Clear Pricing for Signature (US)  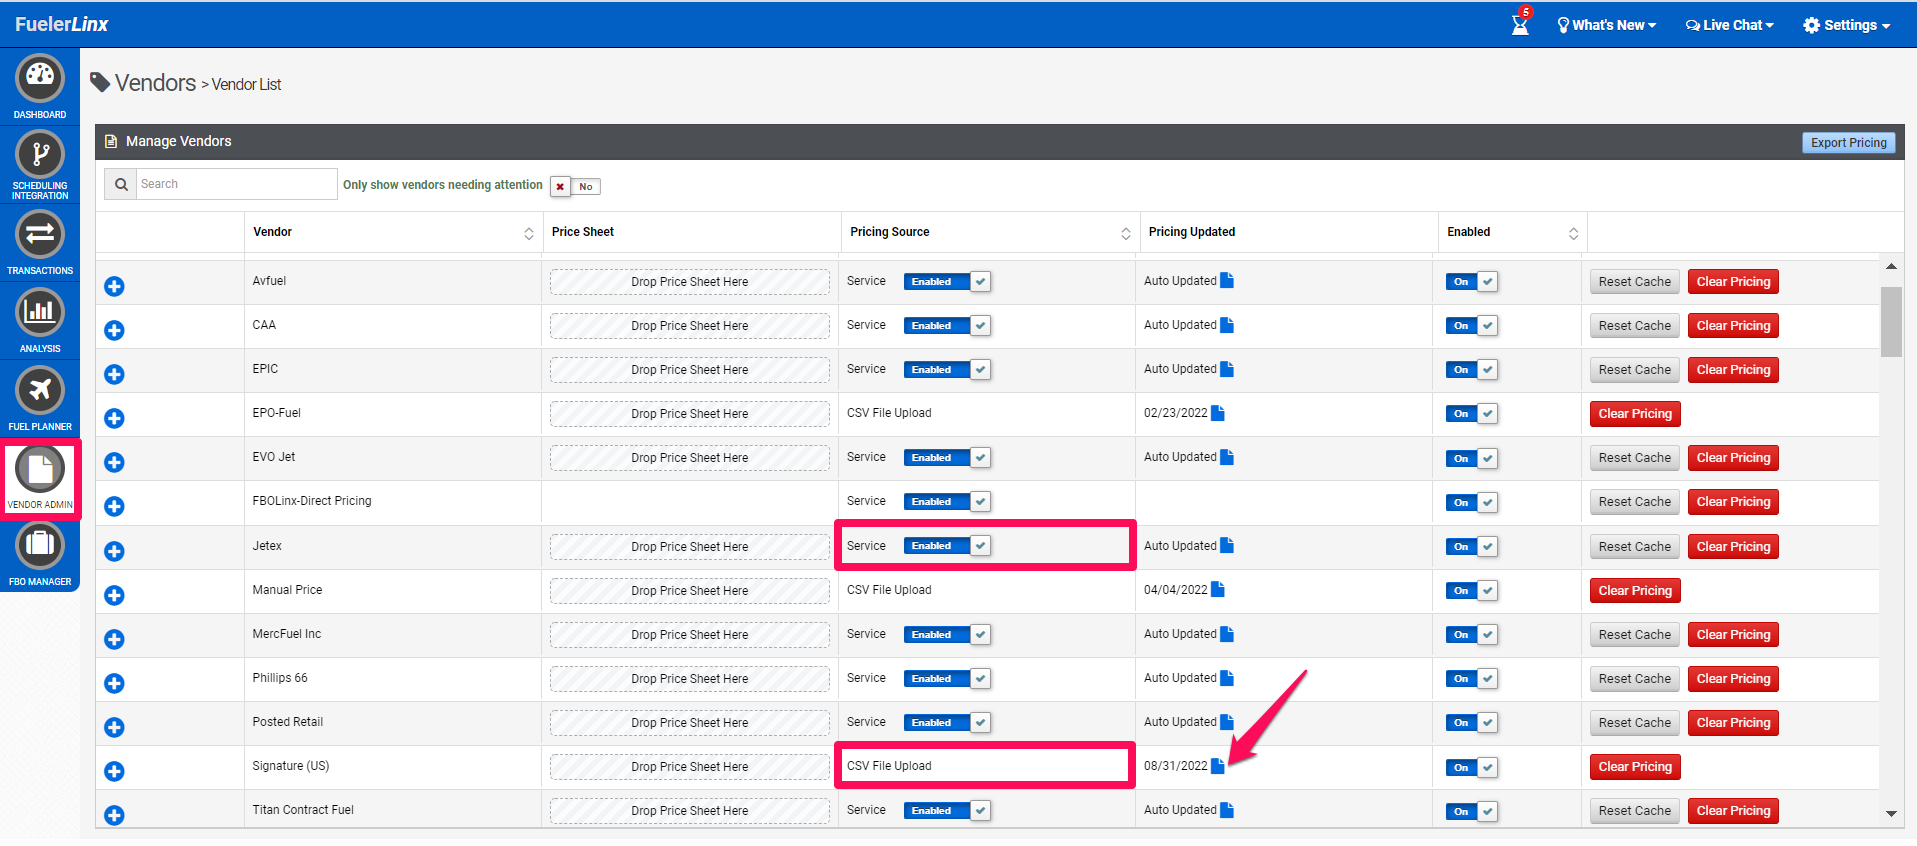point(1635,767)
